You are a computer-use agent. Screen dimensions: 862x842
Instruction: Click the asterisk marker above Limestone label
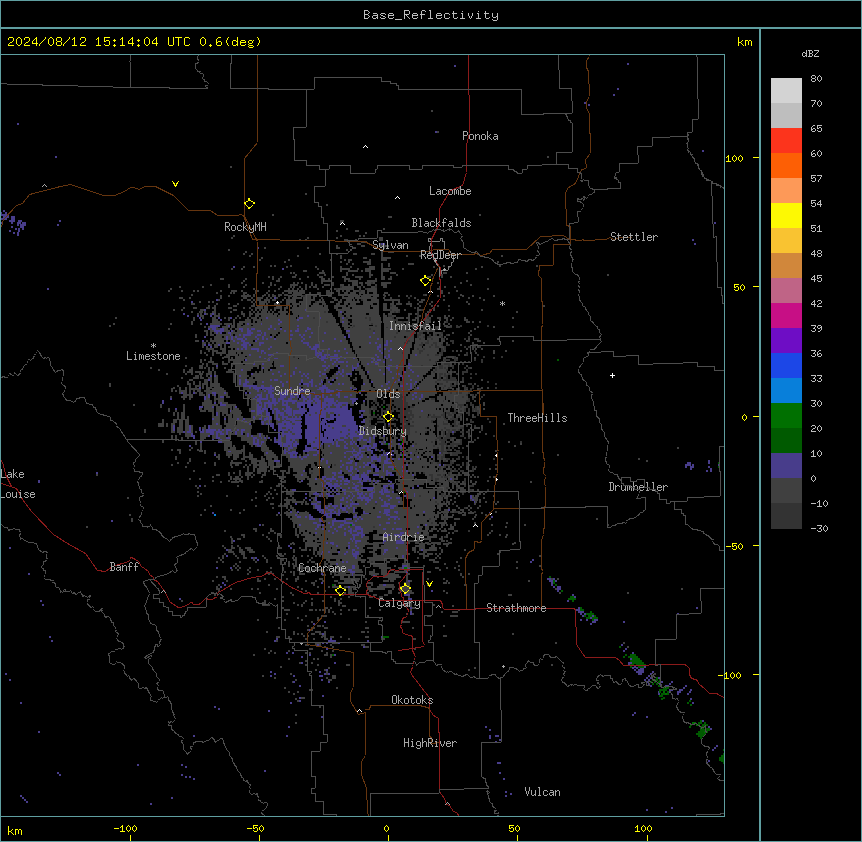153,346
